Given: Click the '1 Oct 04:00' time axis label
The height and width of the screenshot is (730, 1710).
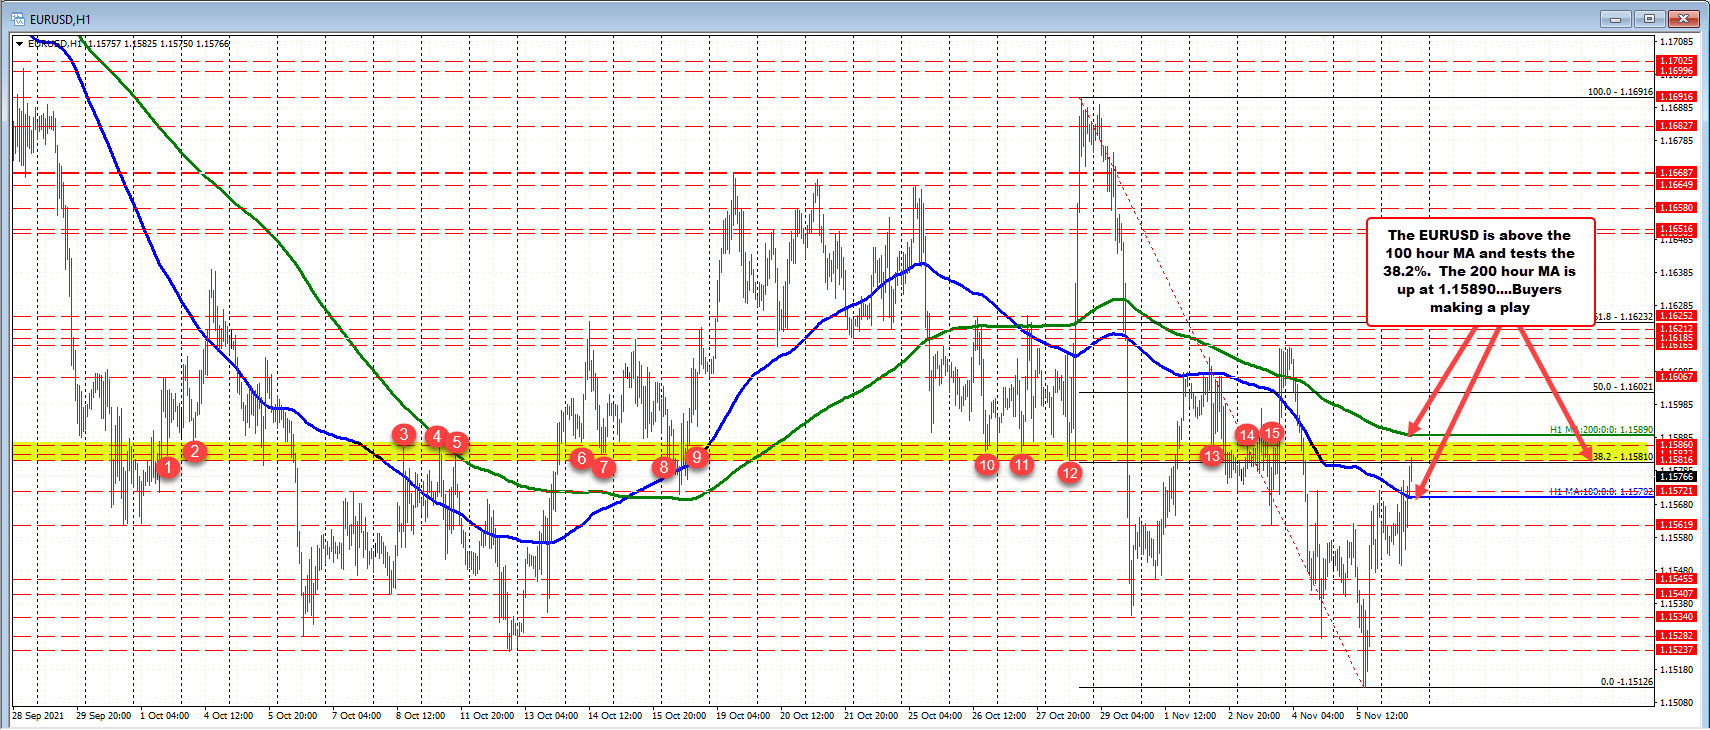Looking at the screenshot, I should click(165, 716).
